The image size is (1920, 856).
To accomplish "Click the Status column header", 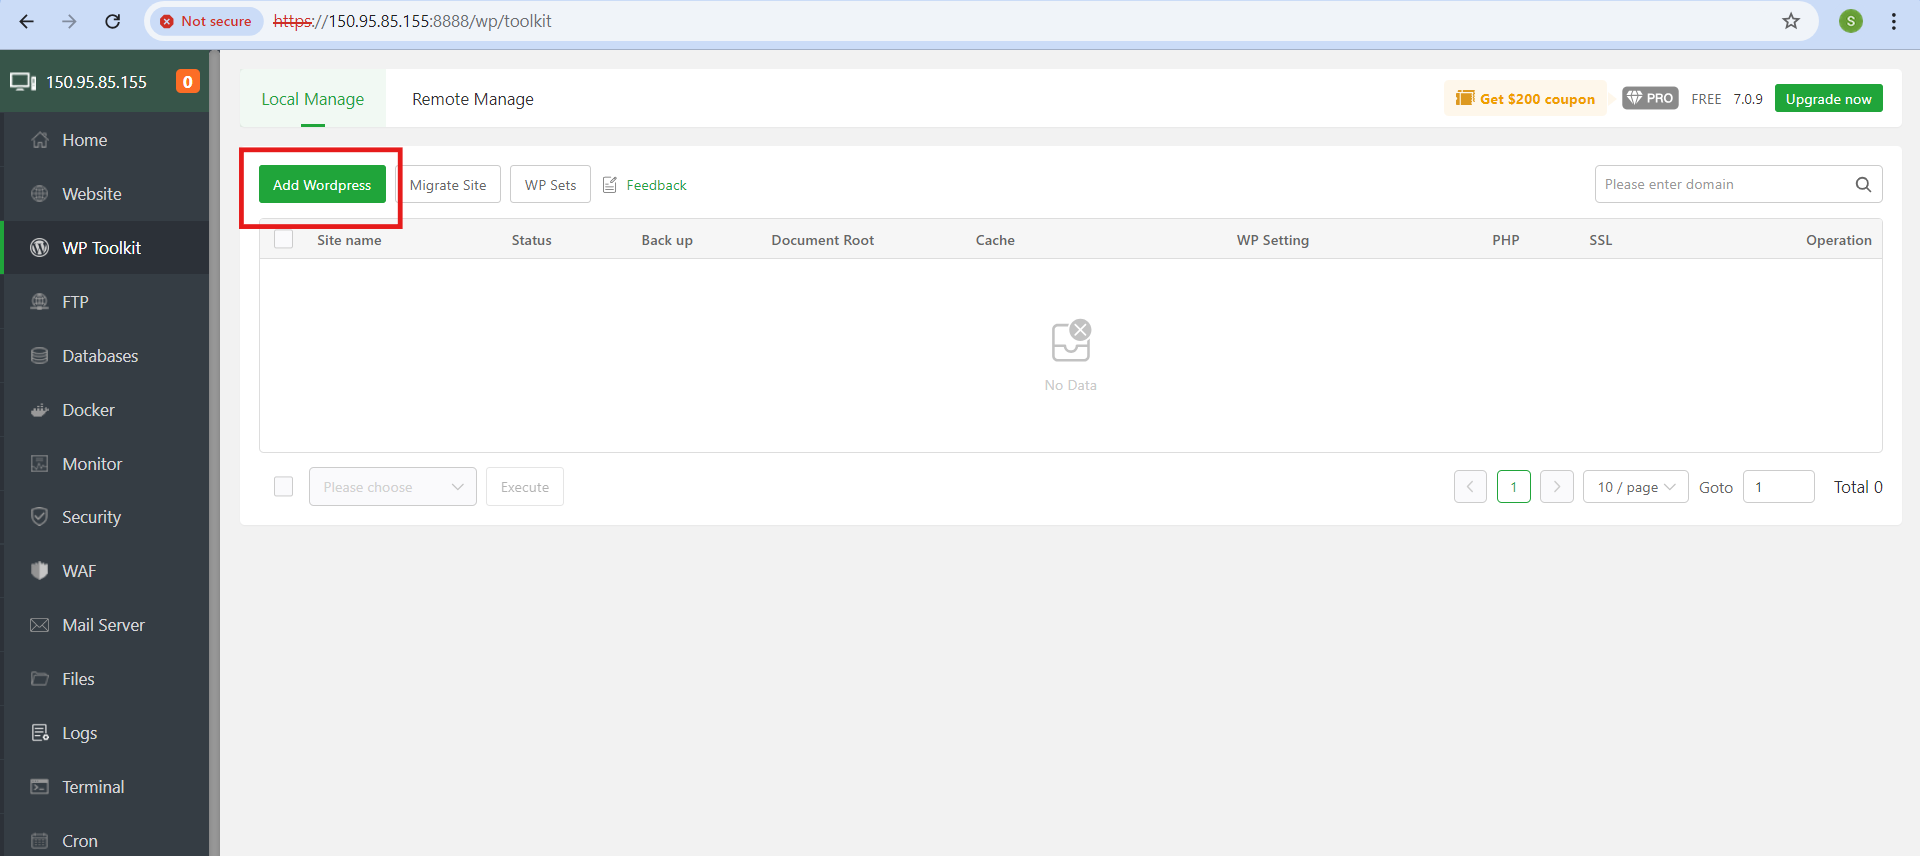I will (531, 240).
